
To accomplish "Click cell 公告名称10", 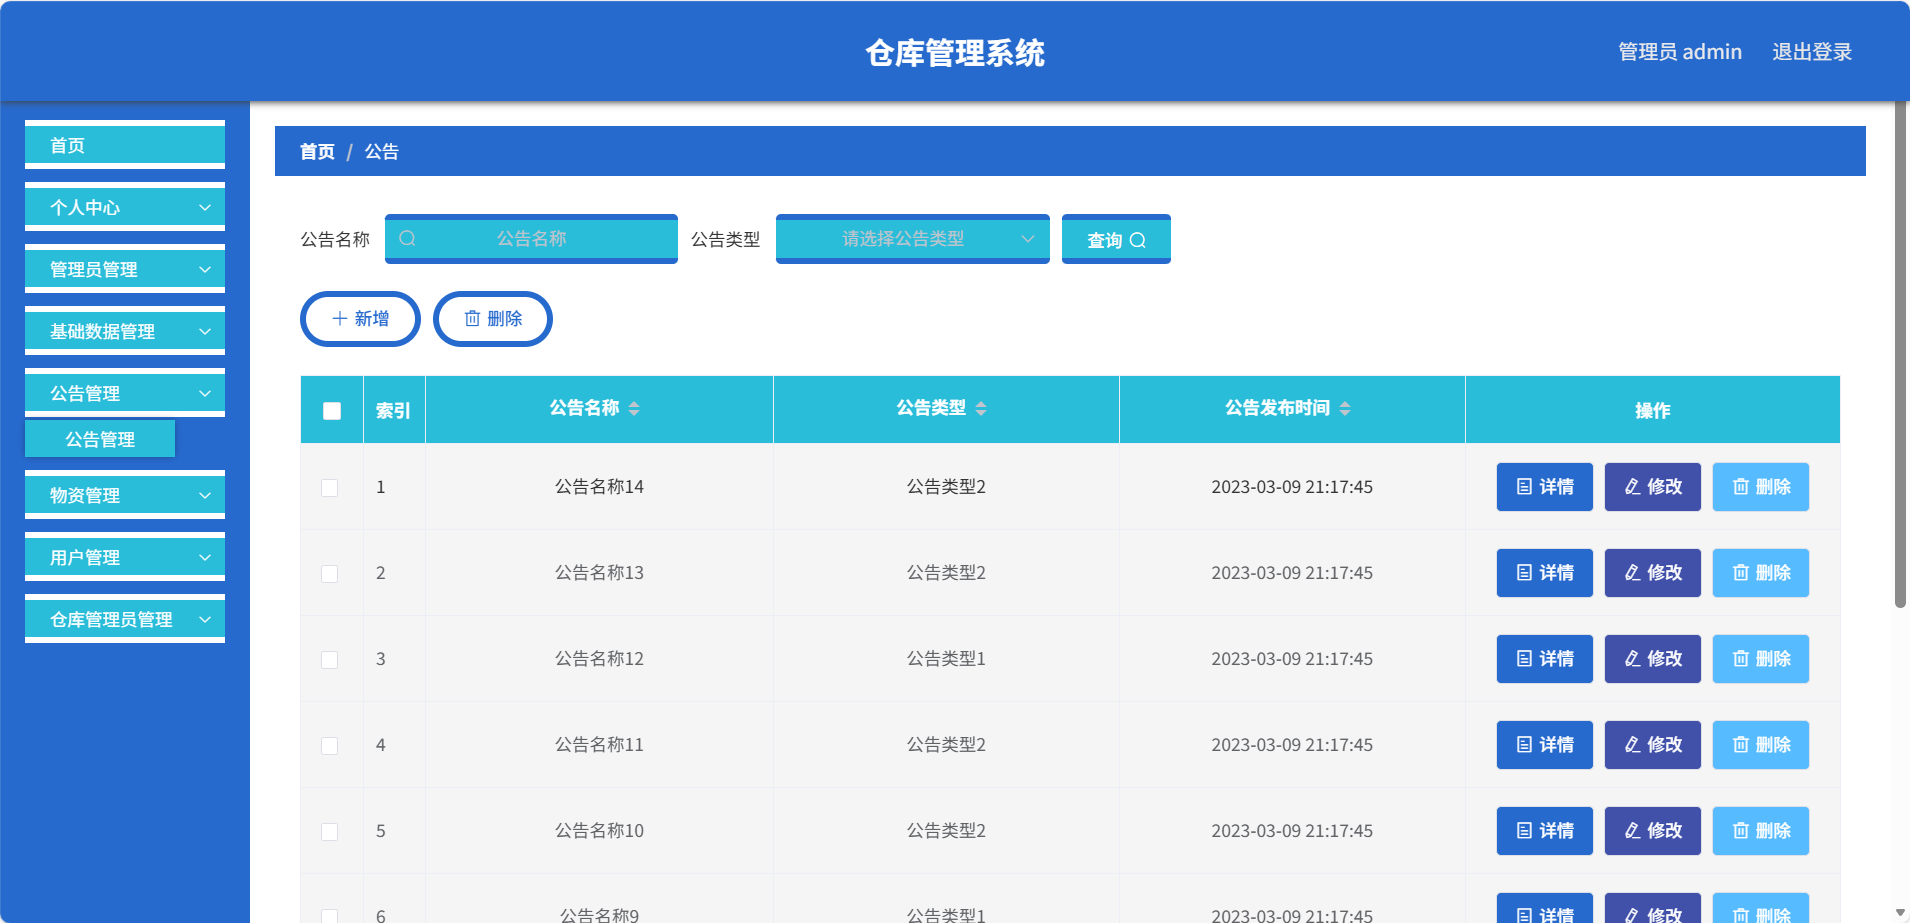I will pos(599,831).
